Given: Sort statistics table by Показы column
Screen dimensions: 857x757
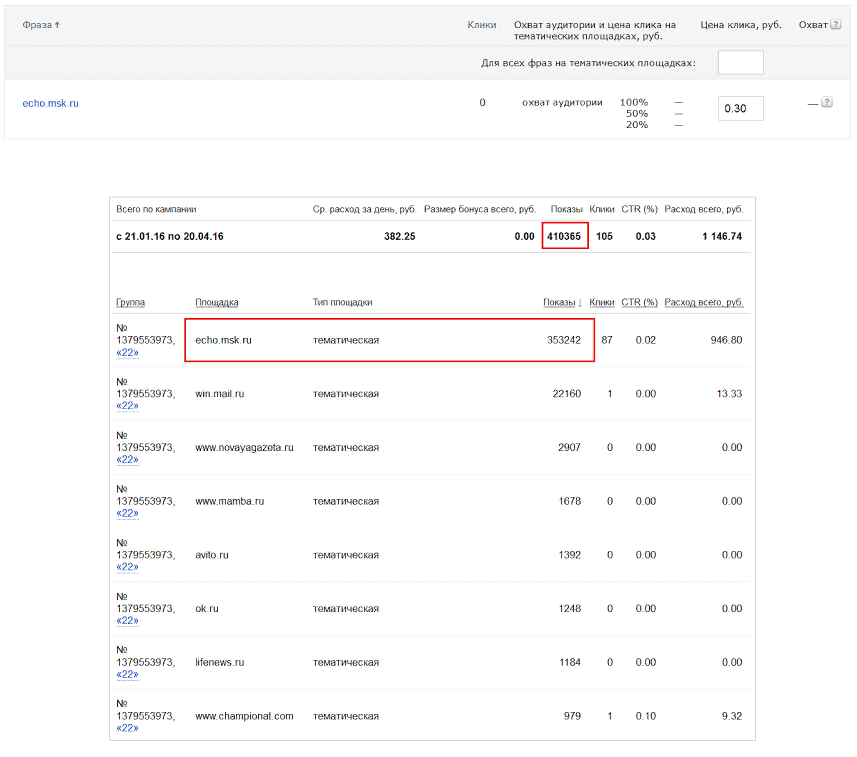Looking at the screenshot, I should click(x=559, y=302).
